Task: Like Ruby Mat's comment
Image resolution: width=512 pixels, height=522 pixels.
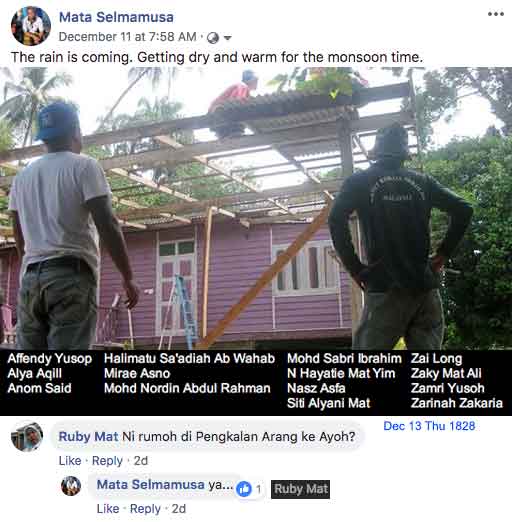Action: (x=70, y=461)
